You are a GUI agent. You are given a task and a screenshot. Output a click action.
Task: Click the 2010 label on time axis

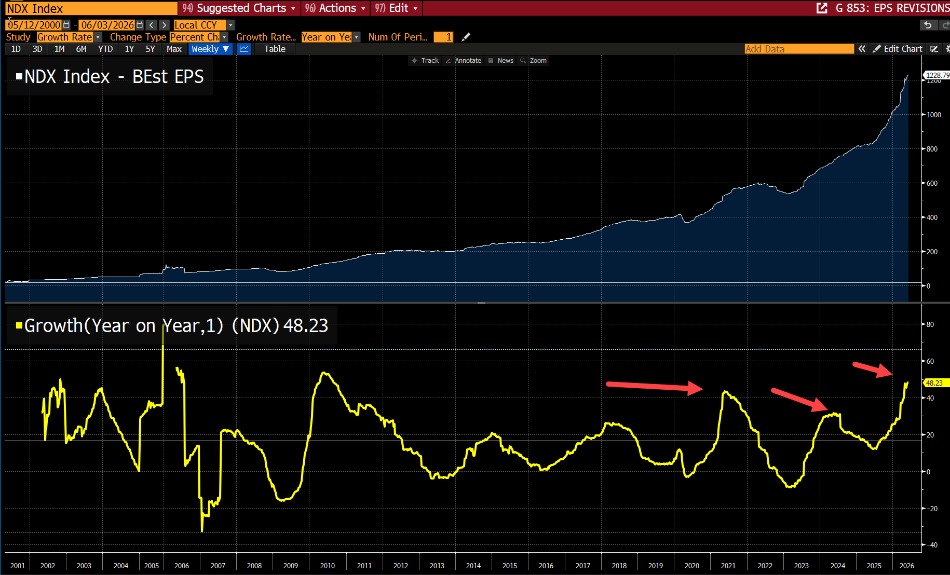(328, 565)
